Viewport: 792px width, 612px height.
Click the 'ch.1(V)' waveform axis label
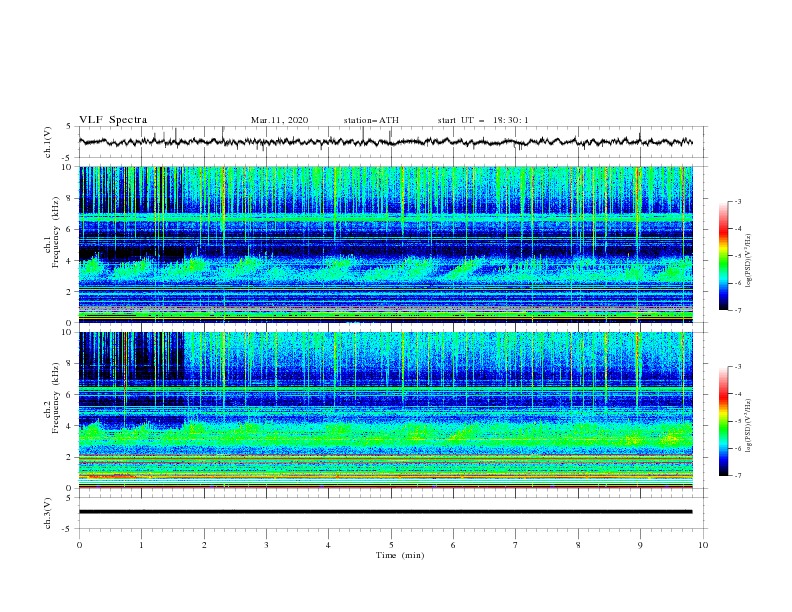pyautogui.click(x=48, y=142)
